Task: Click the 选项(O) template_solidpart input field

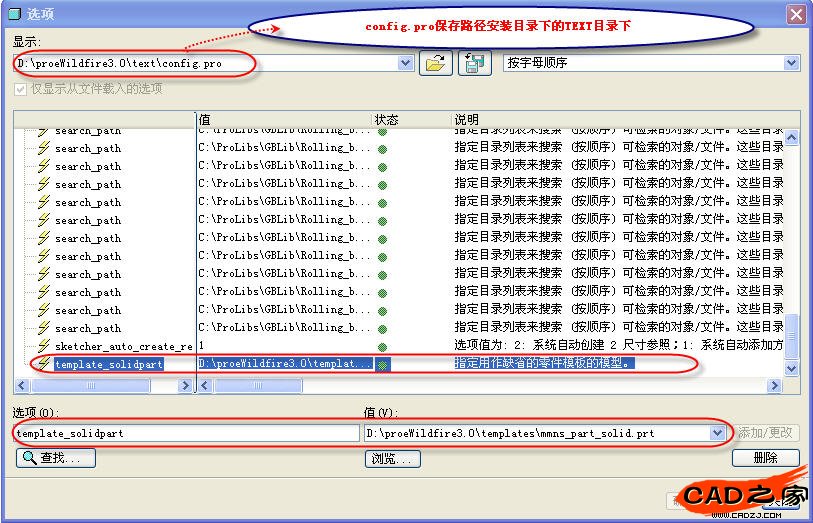Action: tap(186, 433)
